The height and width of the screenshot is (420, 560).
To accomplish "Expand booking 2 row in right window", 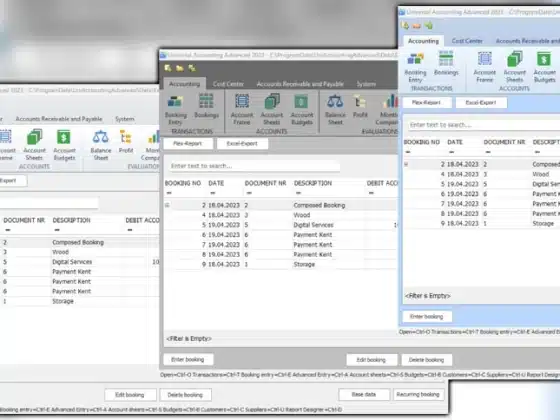I will [406, 164].
